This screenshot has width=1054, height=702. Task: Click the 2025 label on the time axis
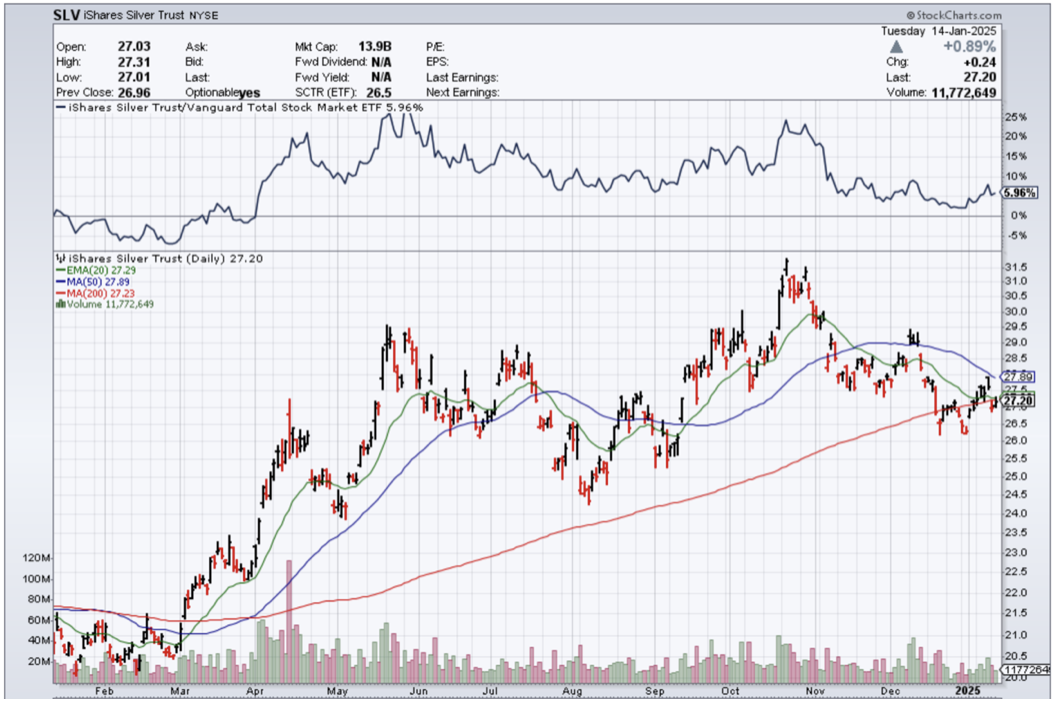pos(968,691)
